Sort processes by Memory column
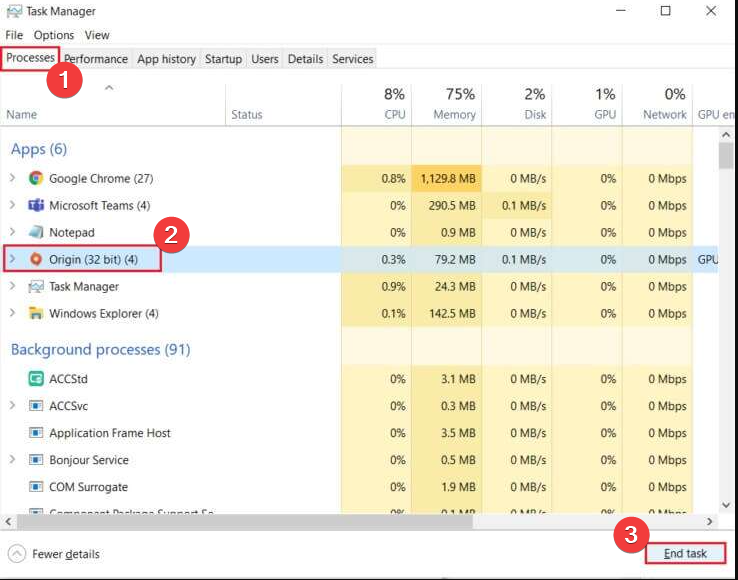Screen dimensions: 738x580 click(446, 105)
